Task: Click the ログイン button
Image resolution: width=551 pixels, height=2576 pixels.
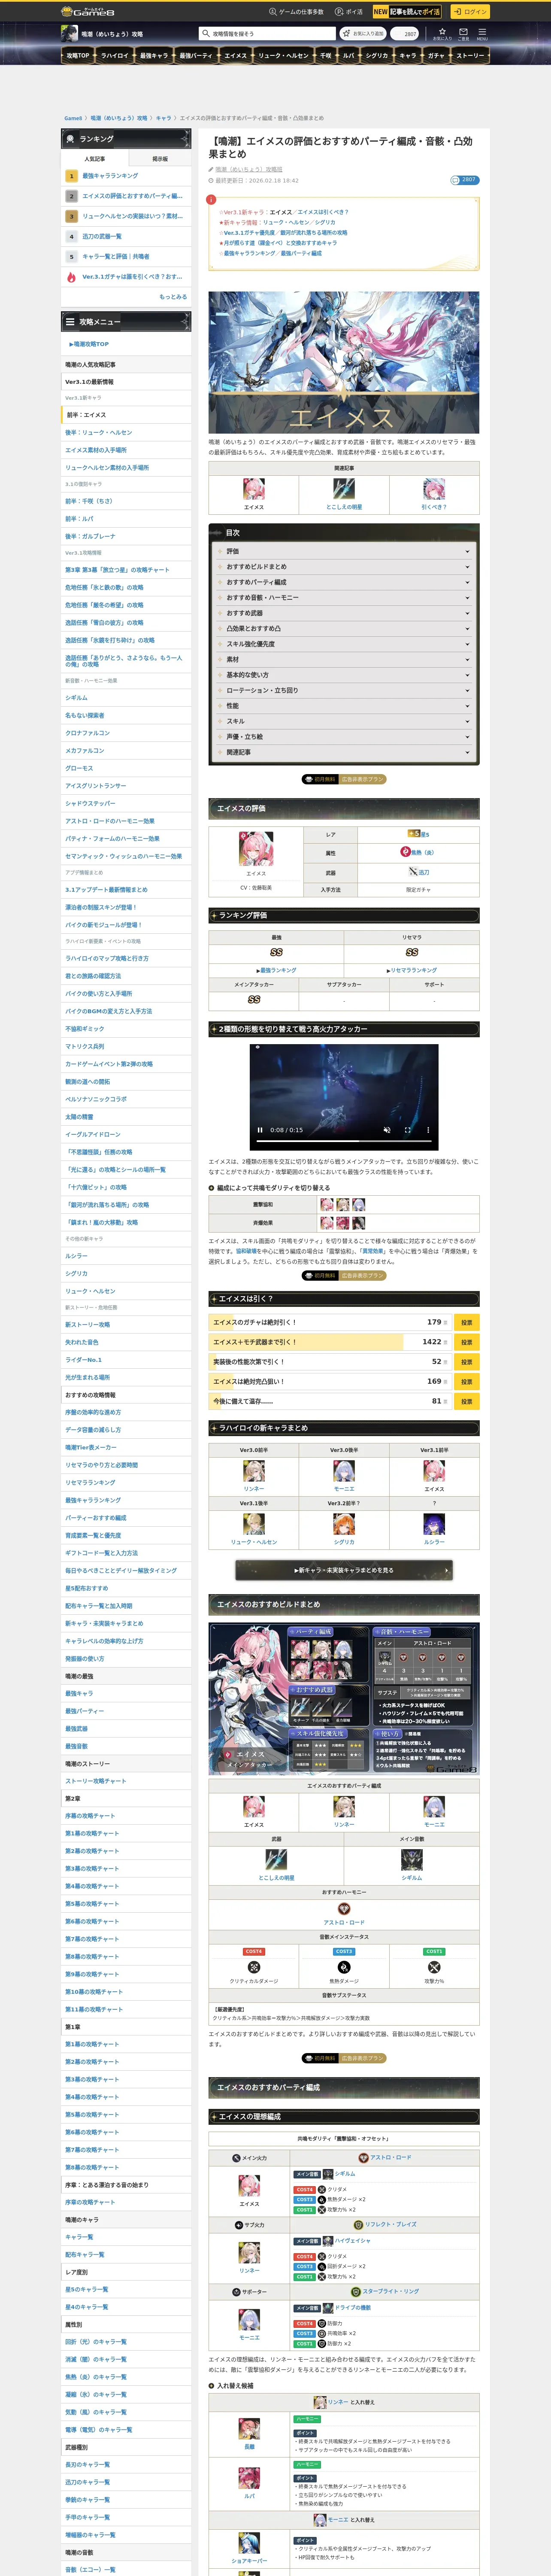Action: pyautogui.click(x=469, y=12)
